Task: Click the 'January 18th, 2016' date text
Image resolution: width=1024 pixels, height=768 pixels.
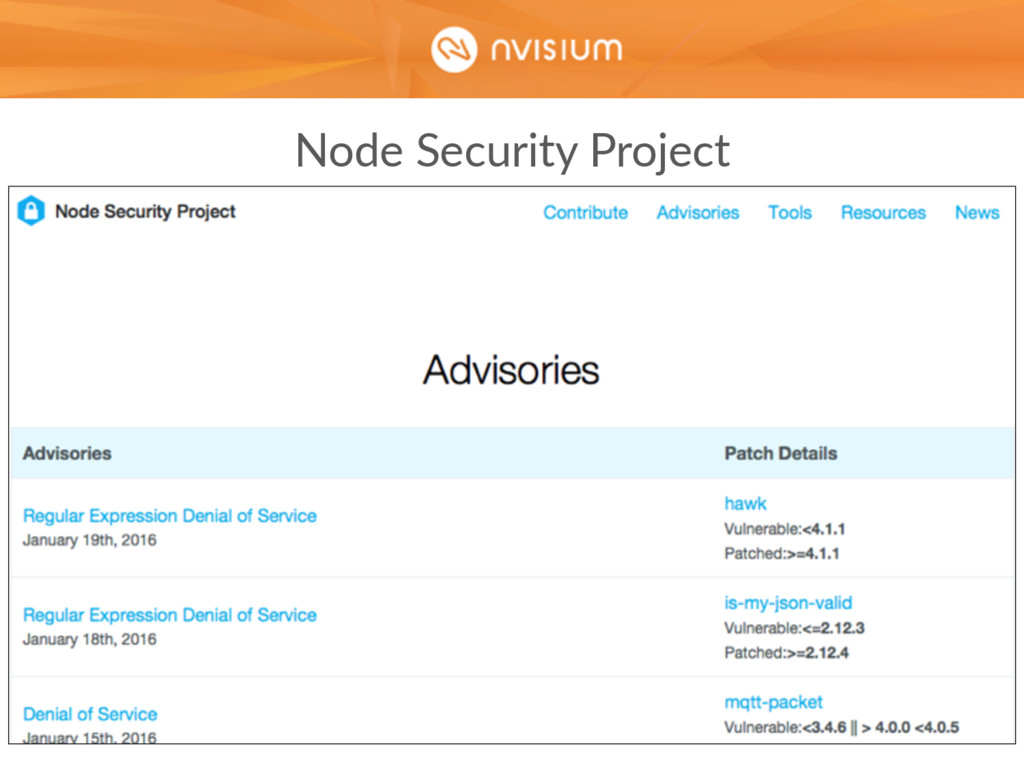Action: click(89, 639)
